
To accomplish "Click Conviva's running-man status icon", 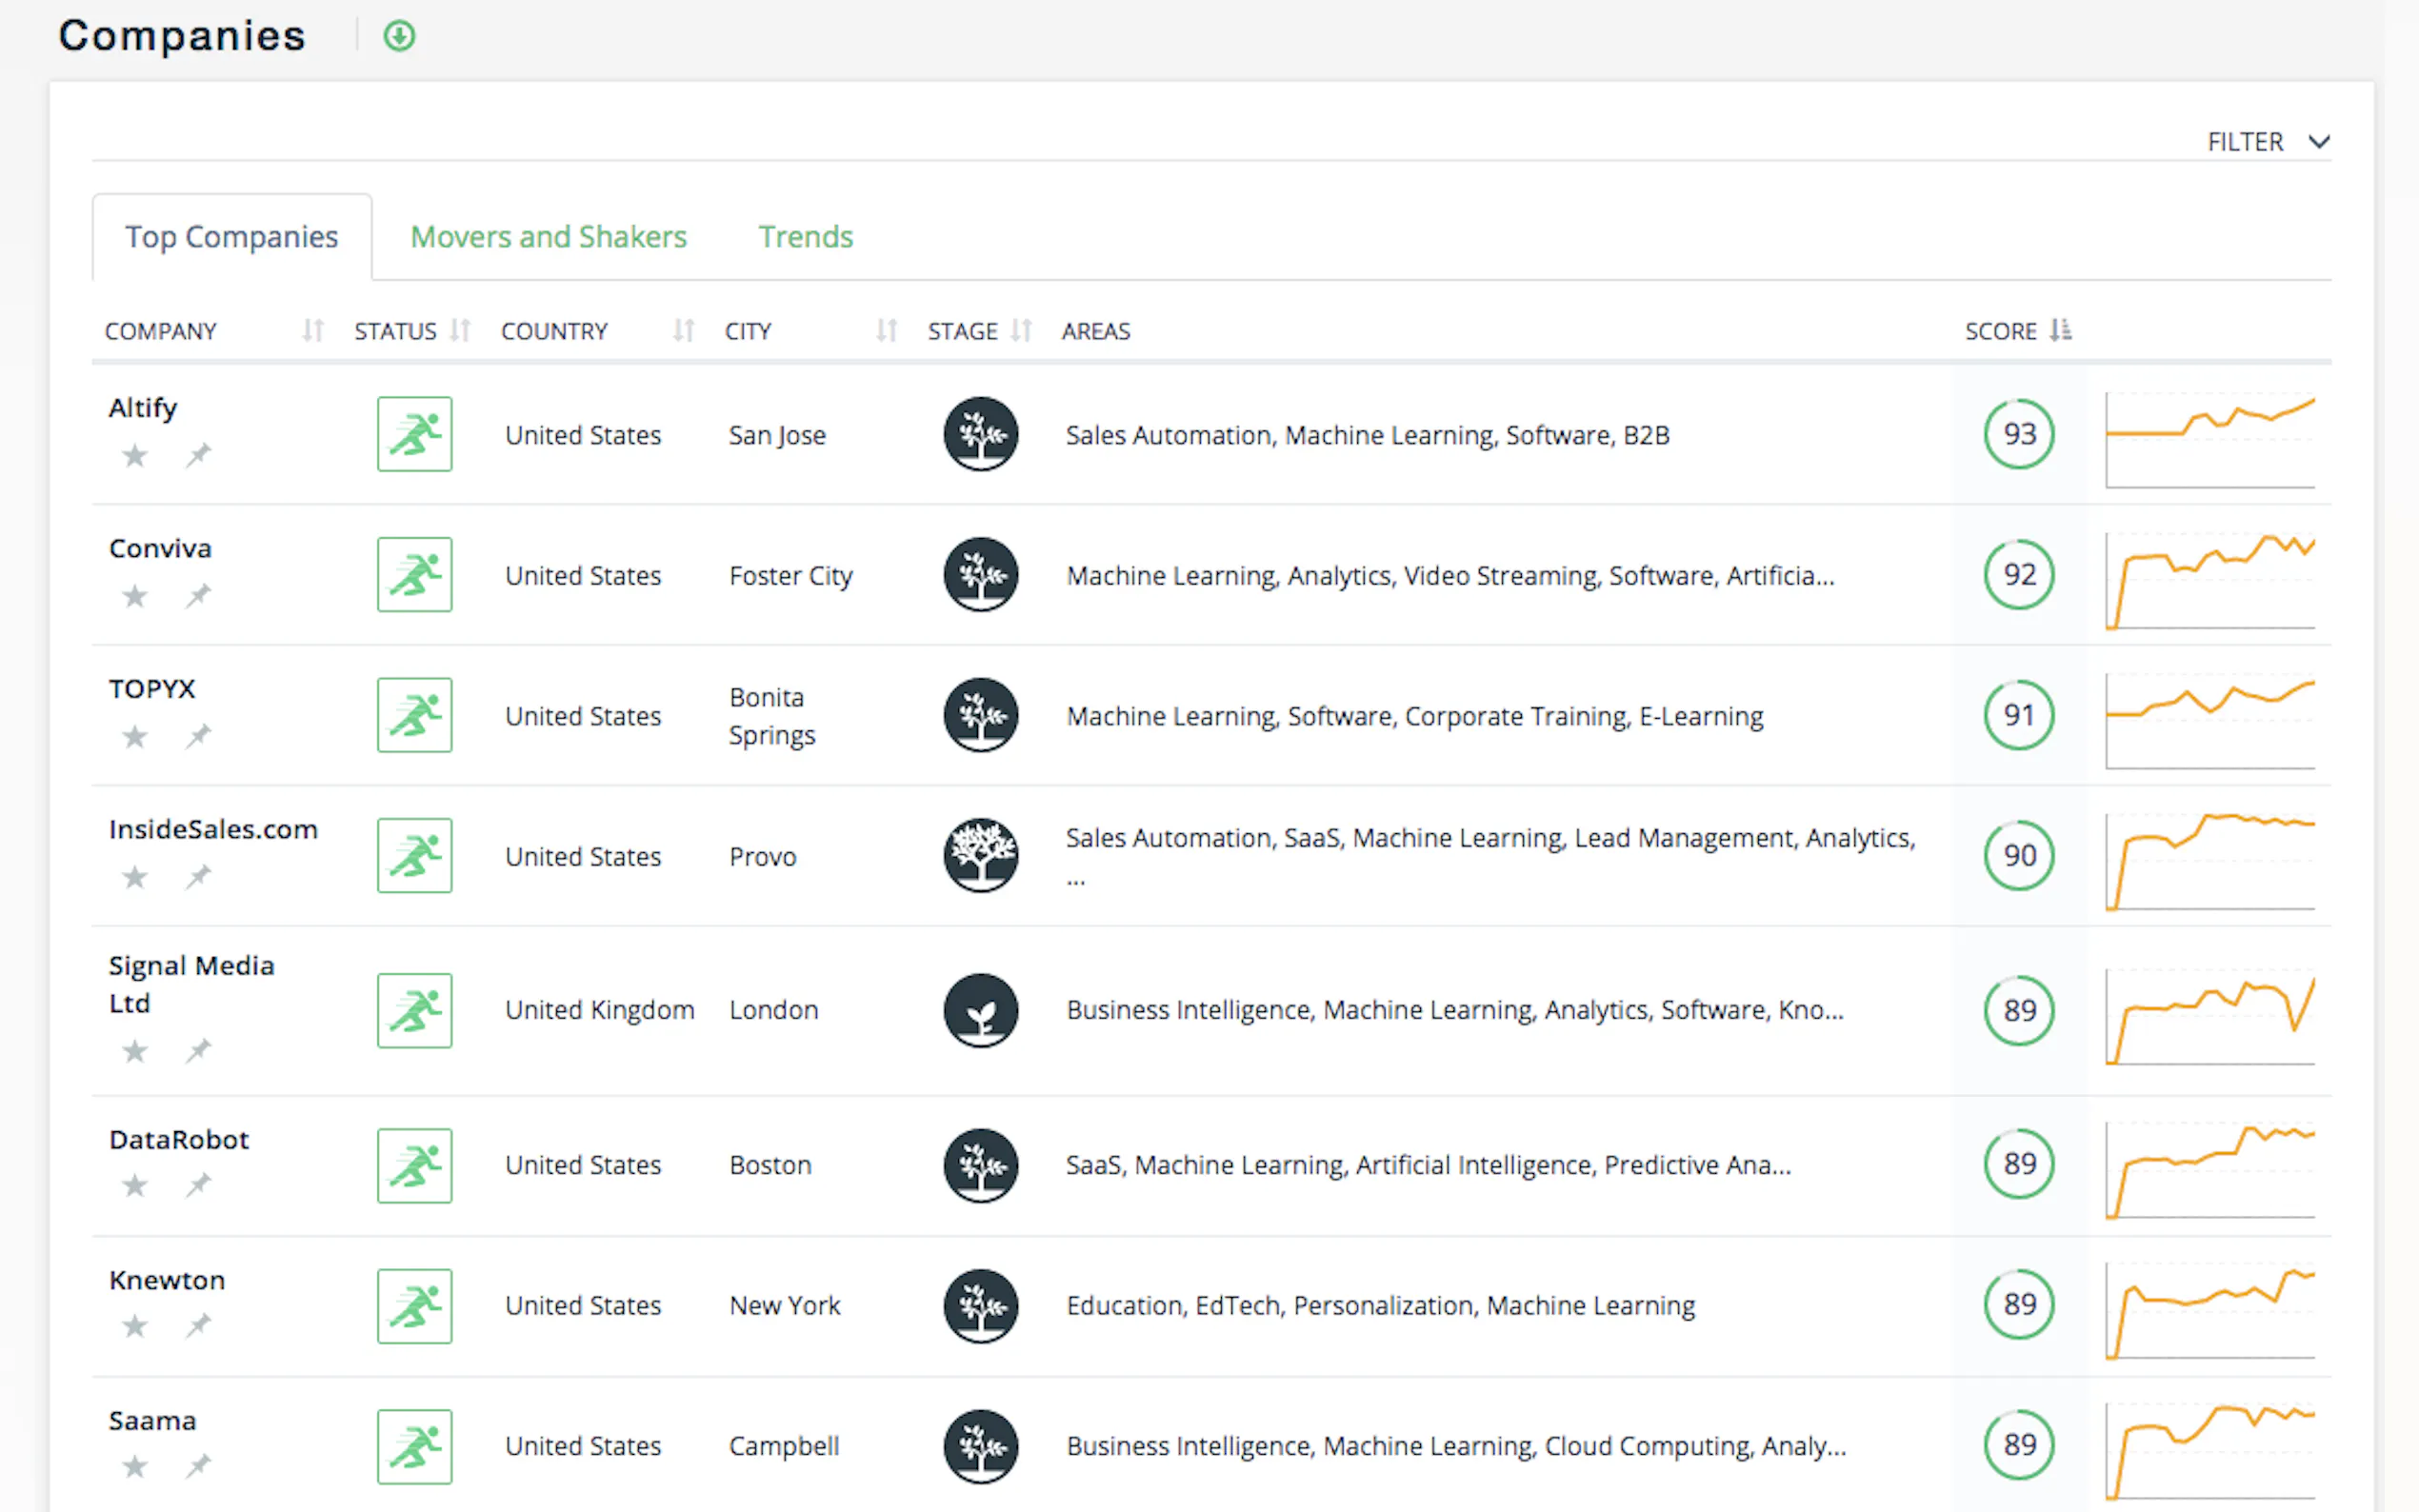I will pyautogui.click(x=414, y=575).
